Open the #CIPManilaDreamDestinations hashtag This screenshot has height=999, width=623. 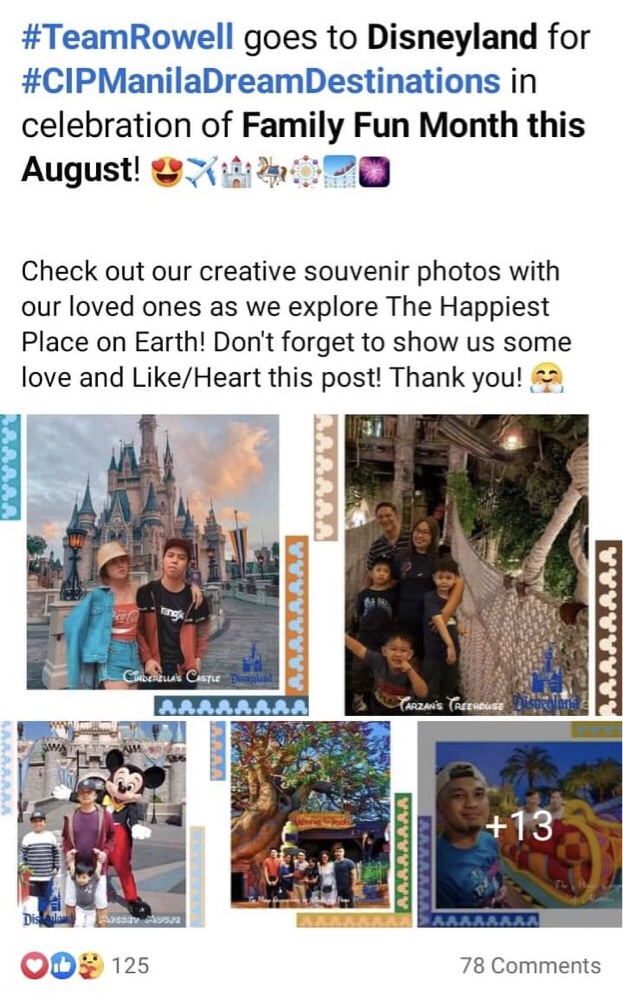(261, 81)
